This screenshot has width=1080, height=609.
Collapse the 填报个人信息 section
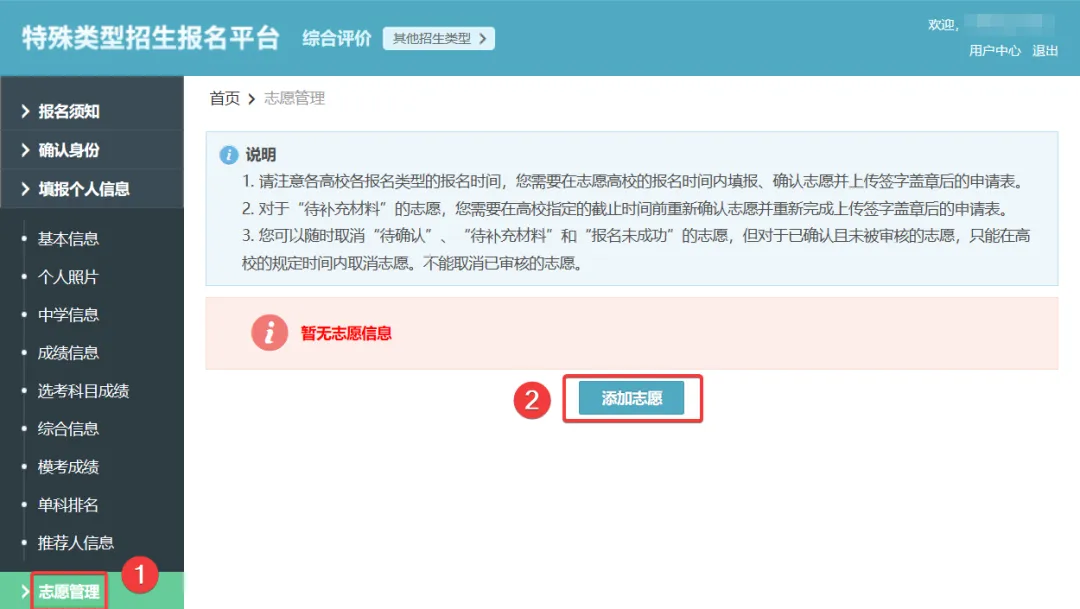click(x=83, y=189)
